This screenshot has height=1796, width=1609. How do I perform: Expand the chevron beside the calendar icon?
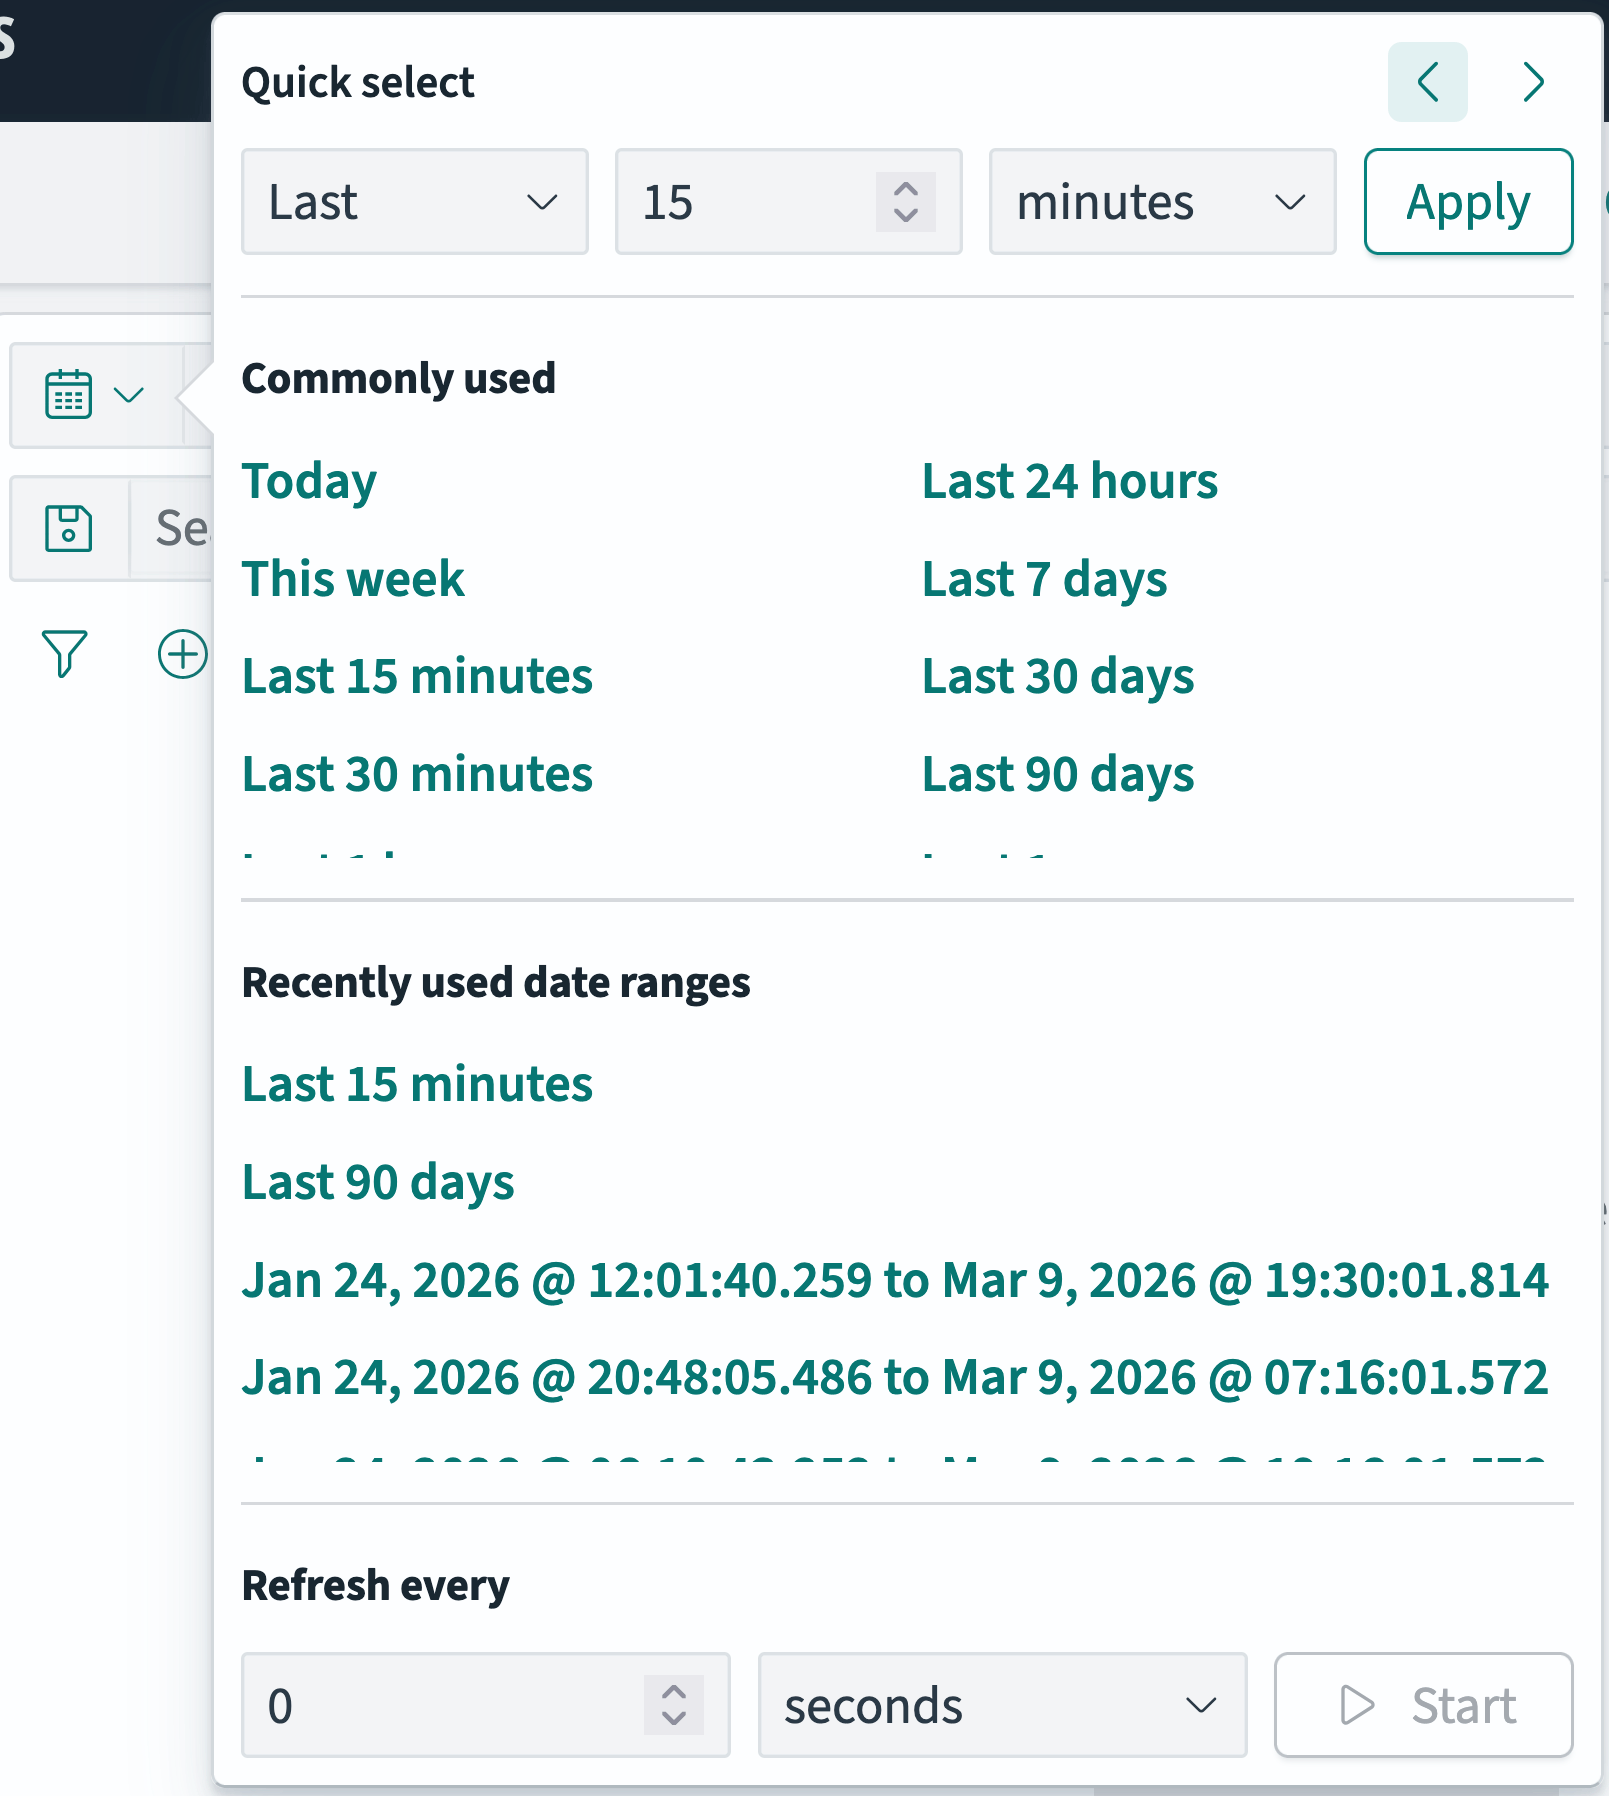[x=129, y=394]
